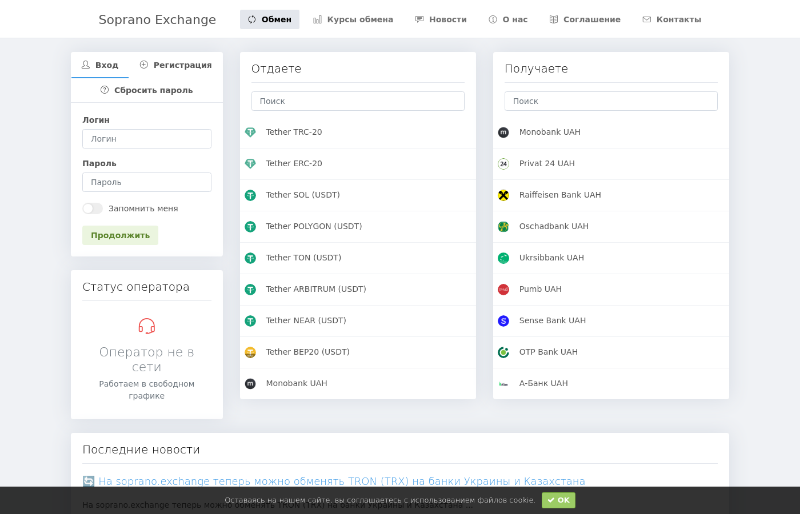Click the Поиск field under Получаете
The height and width of the screenshot is (514, 800).
click(x=611, y=101)
